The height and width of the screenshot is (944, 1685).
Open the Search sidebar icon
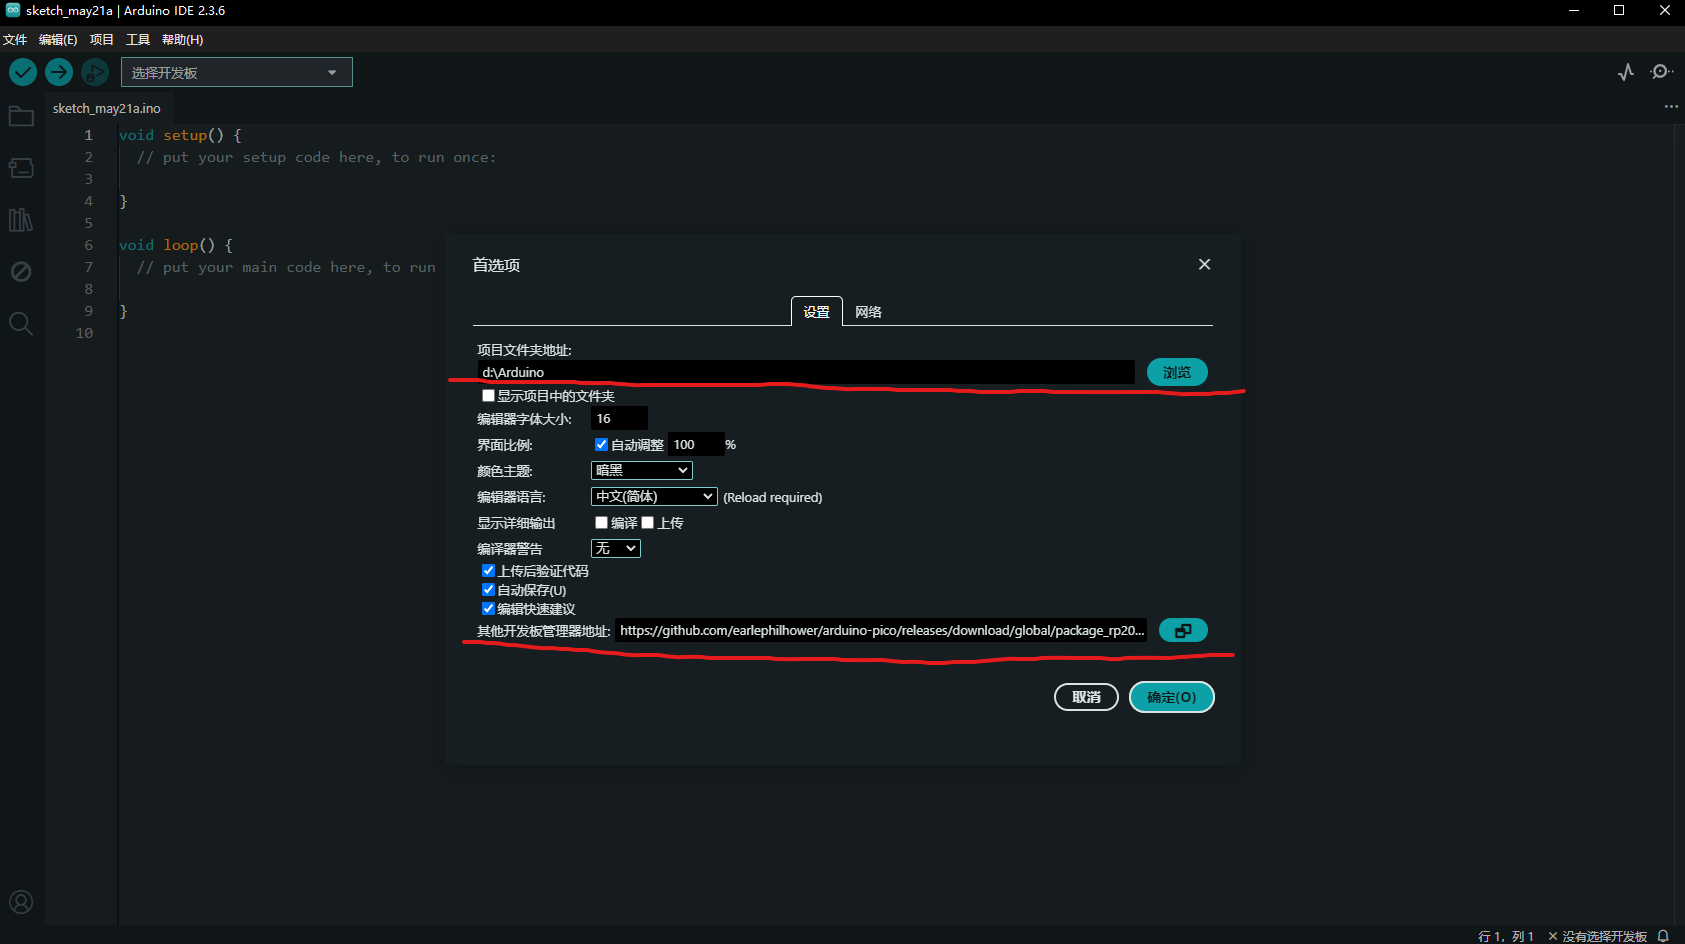21,323
